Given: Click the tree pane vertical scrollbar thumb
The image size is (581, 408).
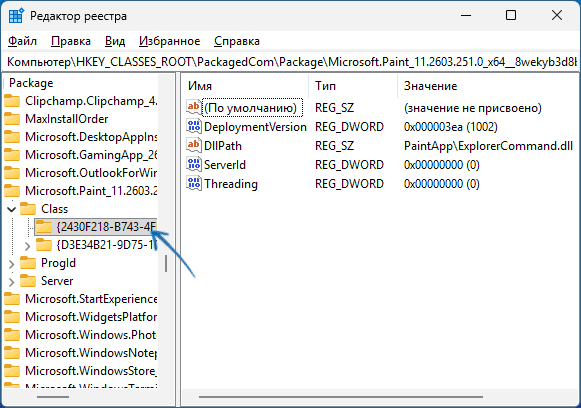Looking at the screenshot, I should coord(166,263).
